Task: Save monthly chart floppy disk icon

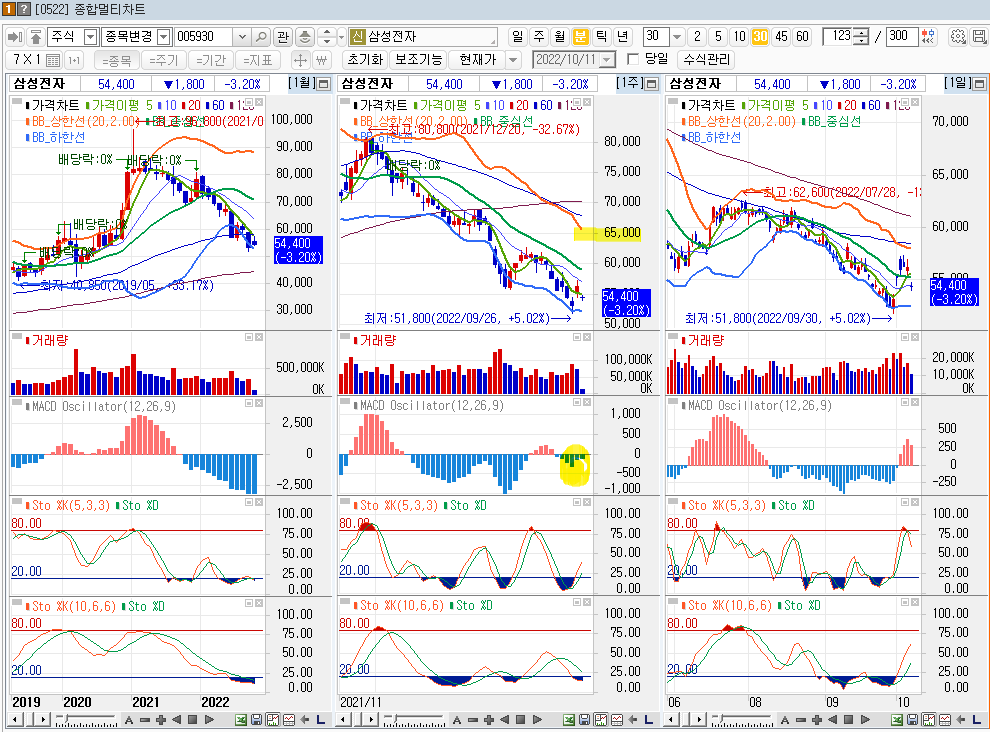Action: click(x=256, y=720)
